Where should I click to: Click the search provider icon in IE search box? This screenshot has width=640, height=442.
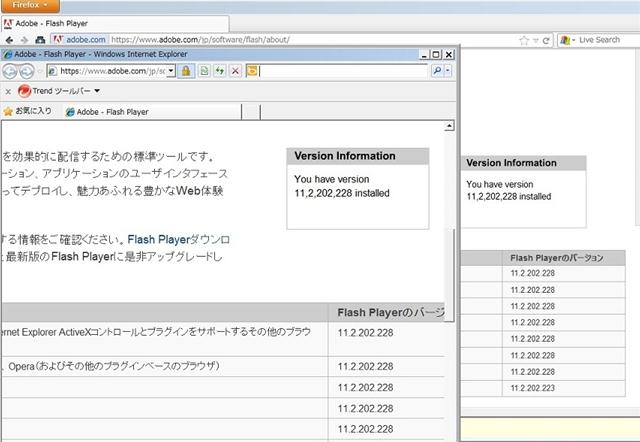(x=252, y=71)
